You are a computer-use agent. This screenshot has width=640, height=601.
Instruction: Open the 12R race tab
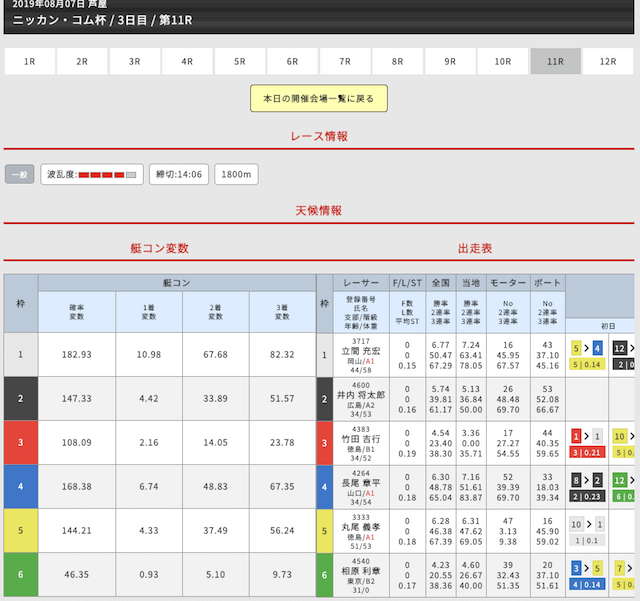(x=608, y=61)
